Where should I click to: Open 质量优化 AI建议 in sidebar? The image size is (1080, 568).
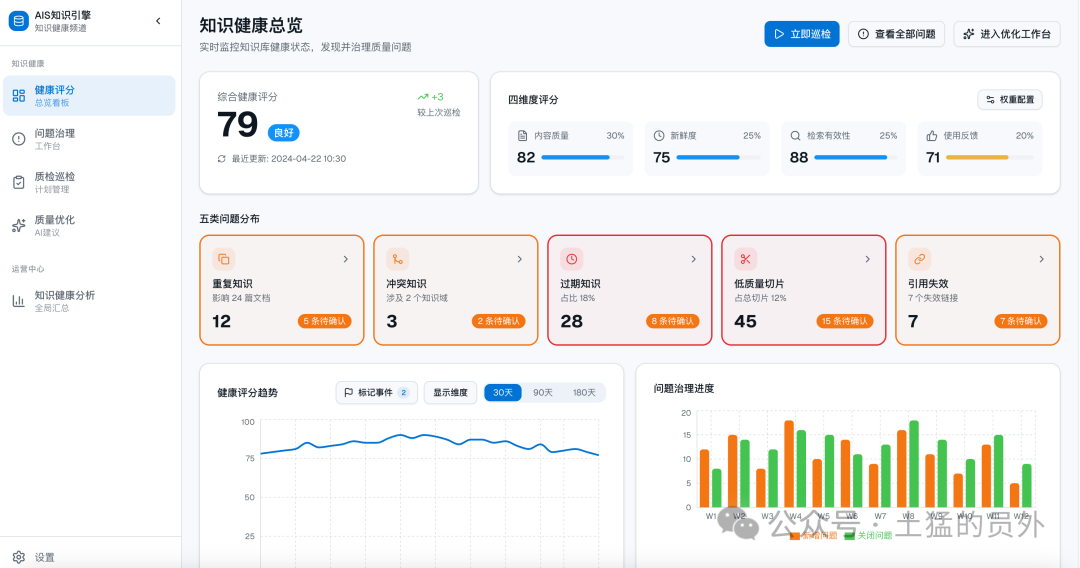coord(90,225)
